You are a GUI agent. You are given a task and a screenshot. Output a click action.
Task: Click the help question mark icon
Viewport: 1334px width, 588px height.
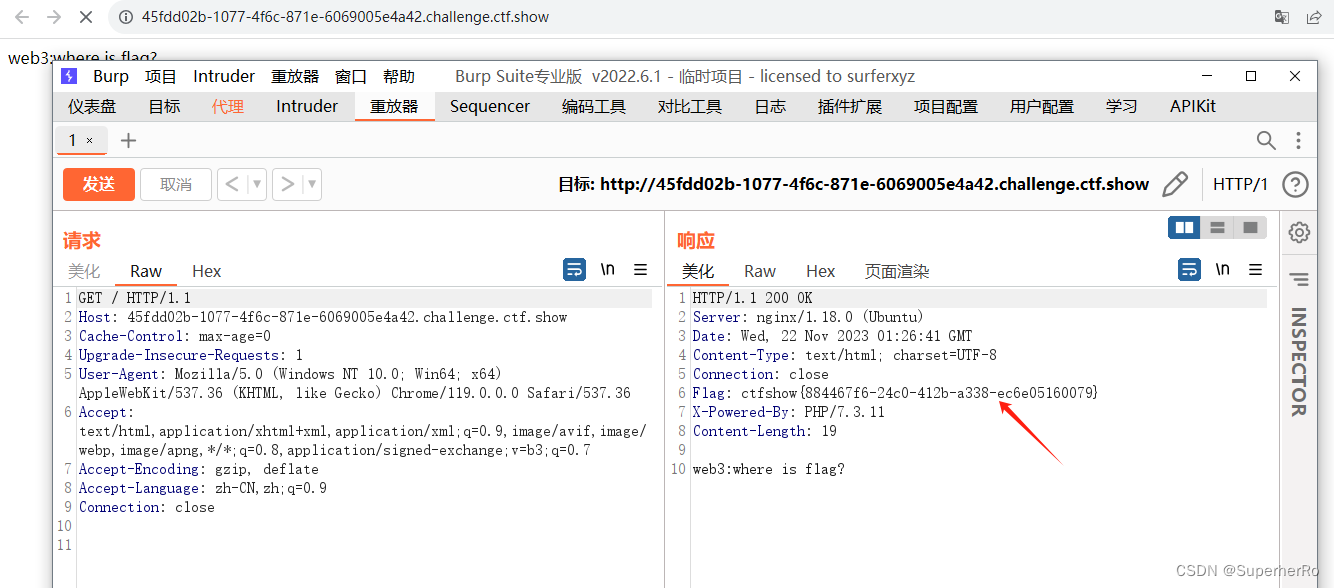click(1297, 184)
